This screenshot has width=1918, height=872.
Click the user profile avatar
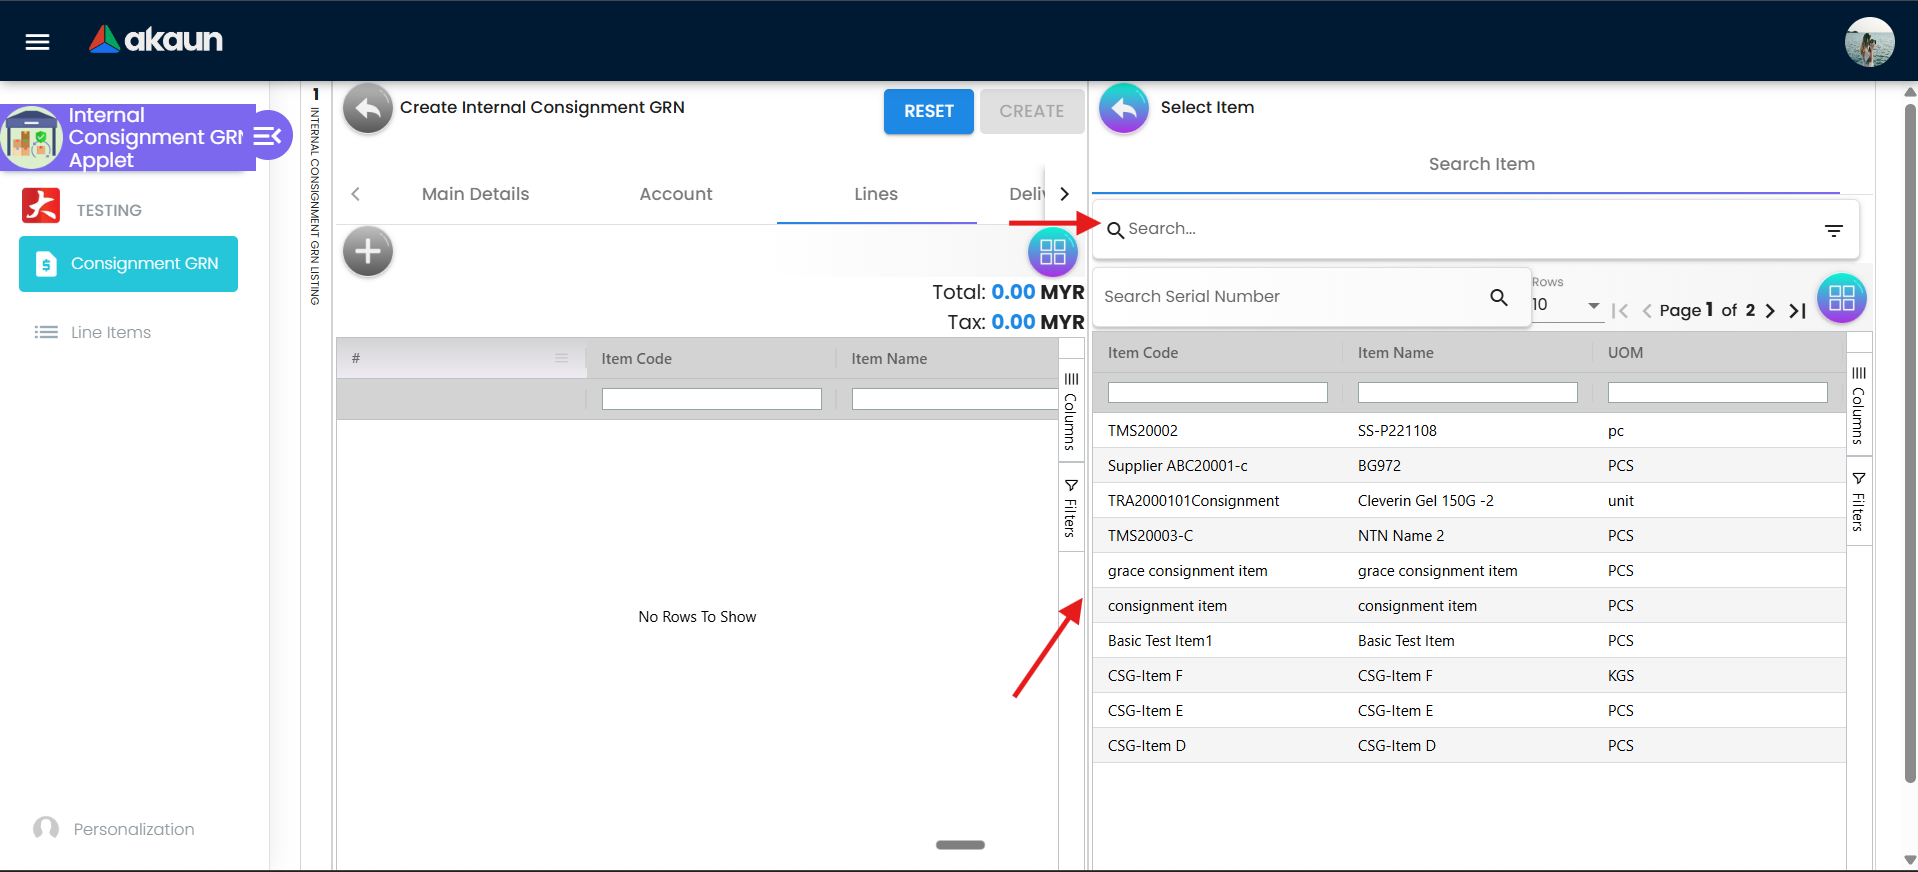click(x=1868, y=42)
